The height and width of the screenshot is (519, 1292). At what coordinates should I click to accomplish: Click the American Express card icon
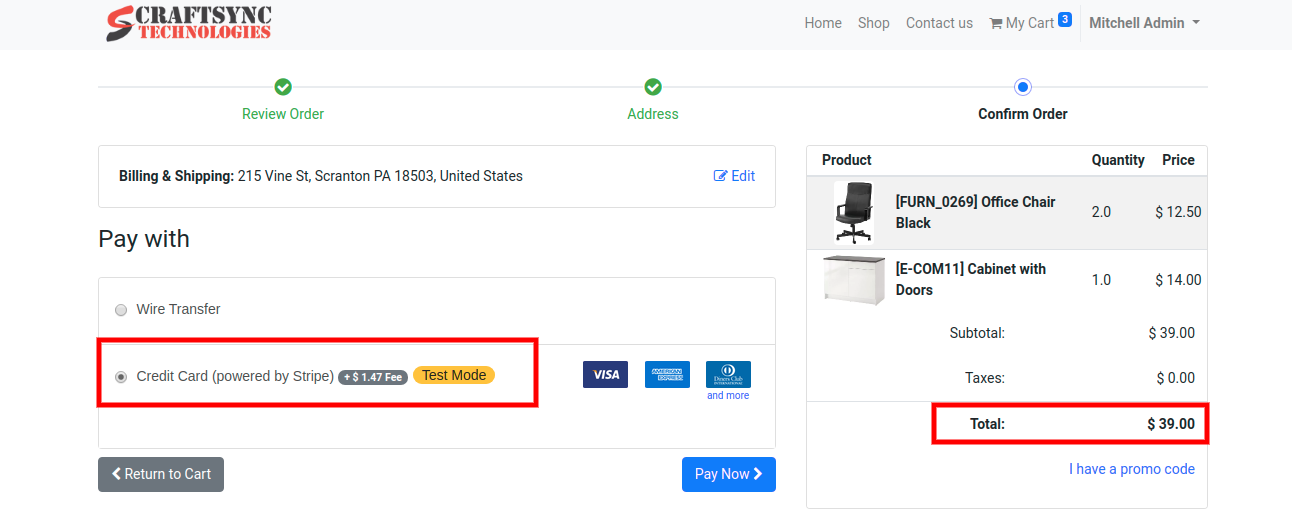(667, 375)
